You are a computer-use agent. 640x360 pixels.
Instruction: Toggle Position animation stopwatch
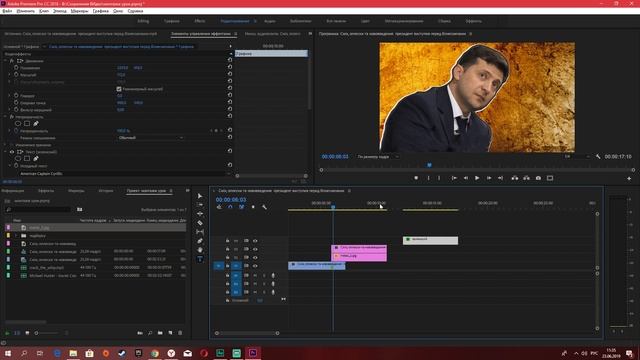[x=16, y=68]
